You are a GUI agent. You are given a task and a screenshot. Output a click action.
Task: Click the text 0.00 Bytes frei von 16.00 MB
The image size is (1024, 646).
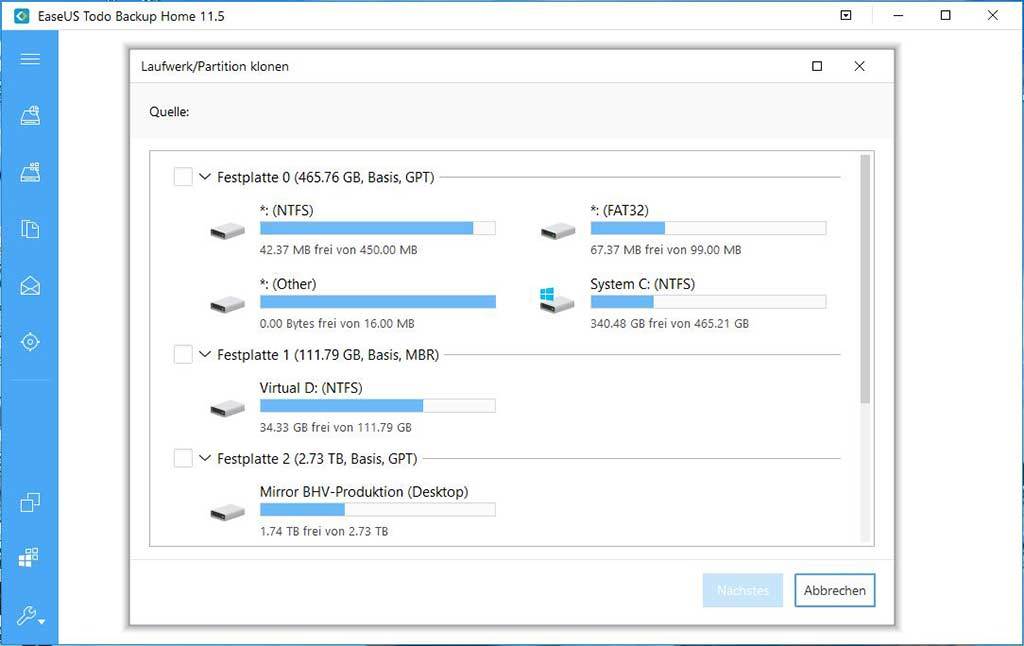(337, 323)
